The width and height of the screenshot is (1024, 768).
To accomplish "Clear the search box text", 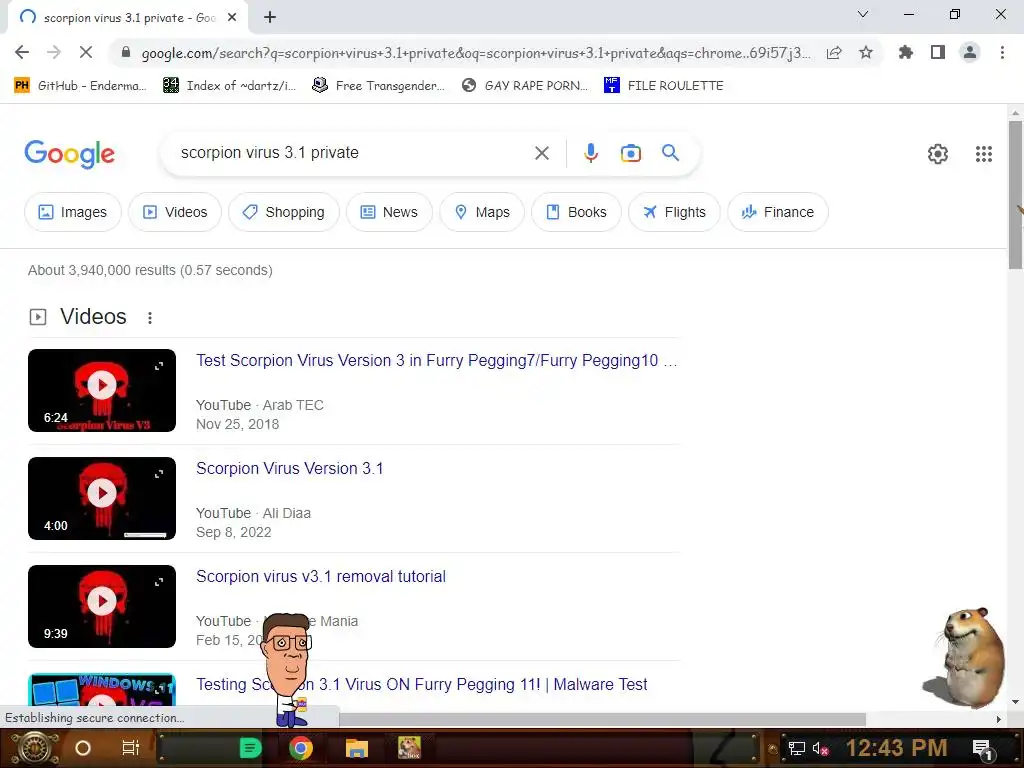I will point(541,153).
